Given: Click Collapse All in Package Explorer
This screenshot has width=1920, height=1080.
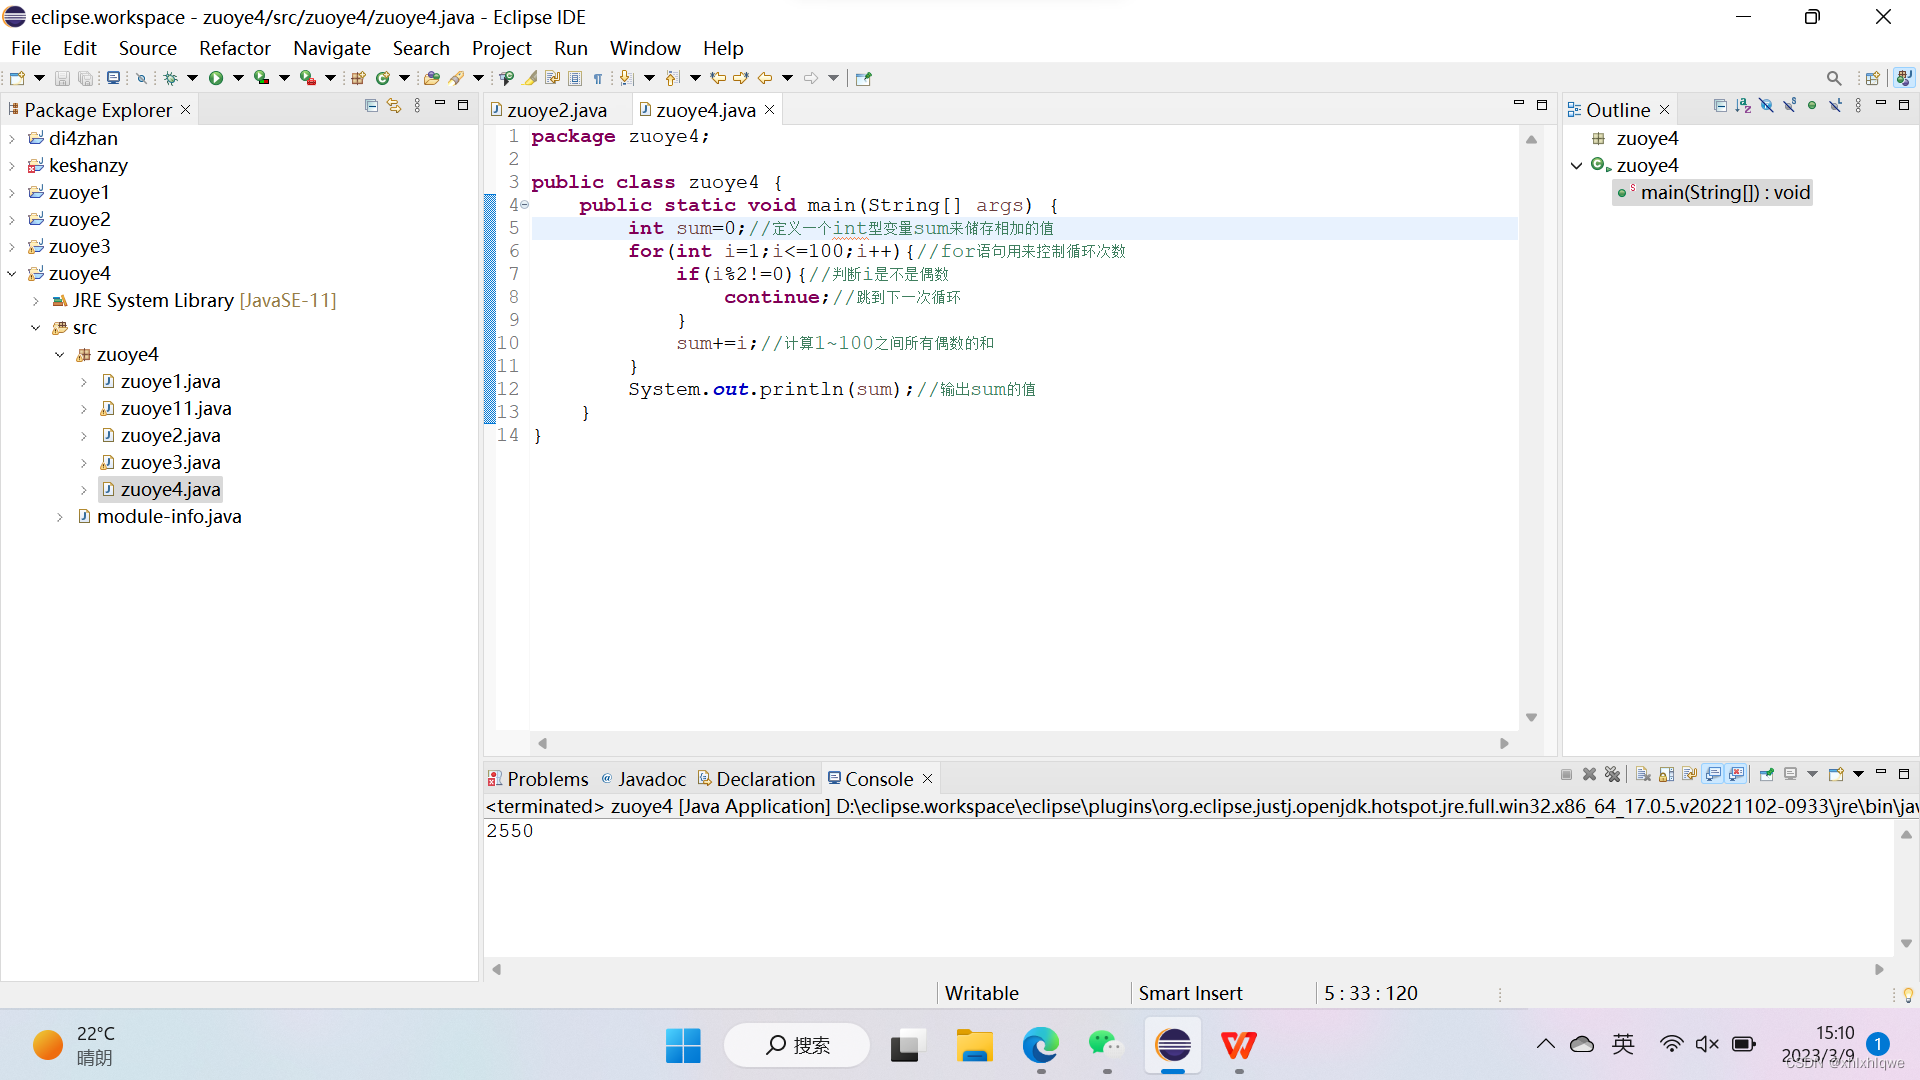Looking at the screenshot, I should click(371, 106).
